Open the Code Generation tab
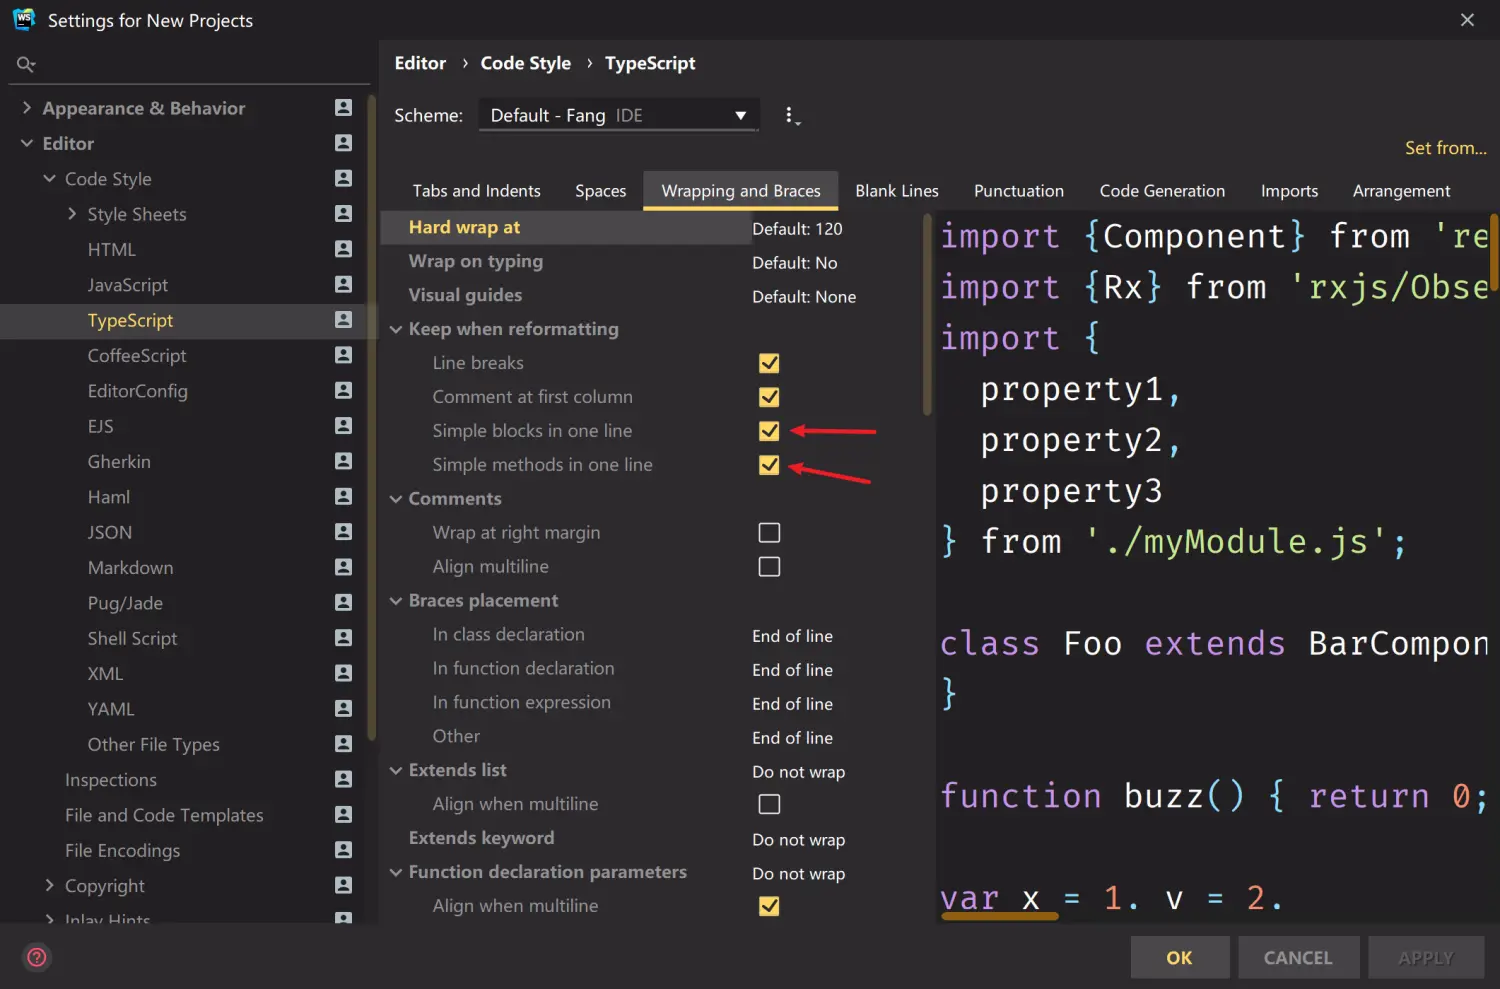 [1162, 190]
